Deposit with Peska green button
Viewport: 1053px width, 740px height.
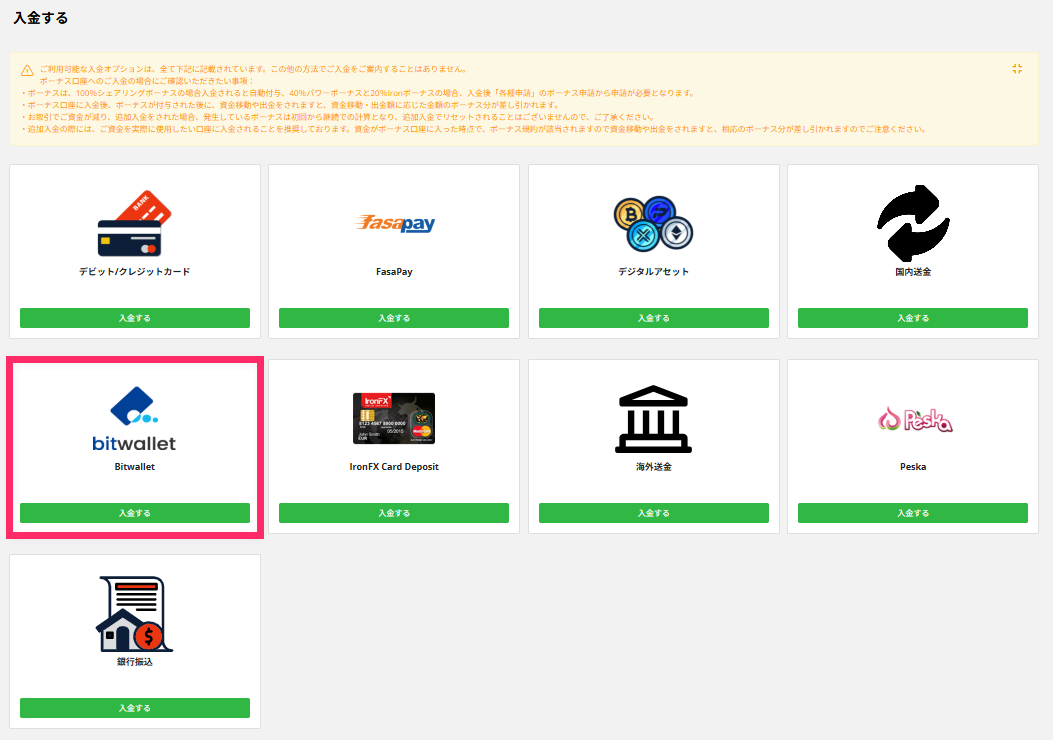913,513
